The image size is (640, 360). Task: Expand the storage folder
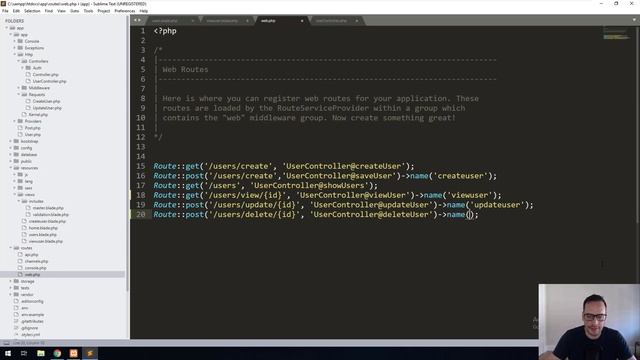click(x=11, y=281)
